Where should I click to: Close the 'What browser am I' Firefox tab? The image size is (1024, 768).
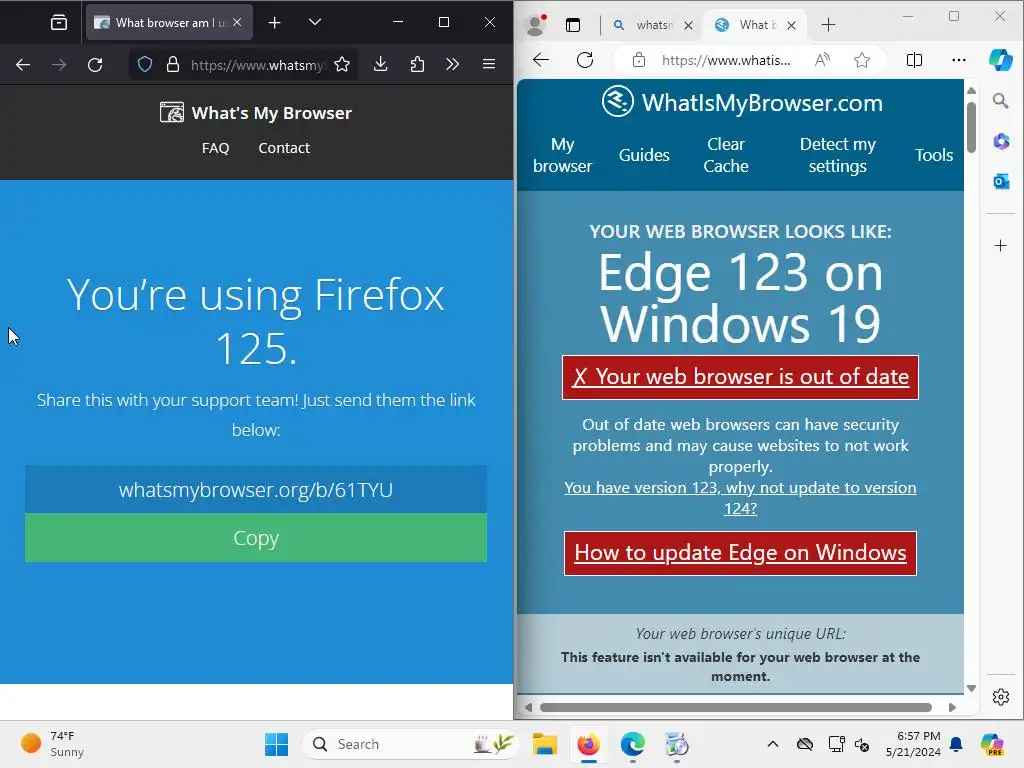[237, 22]
